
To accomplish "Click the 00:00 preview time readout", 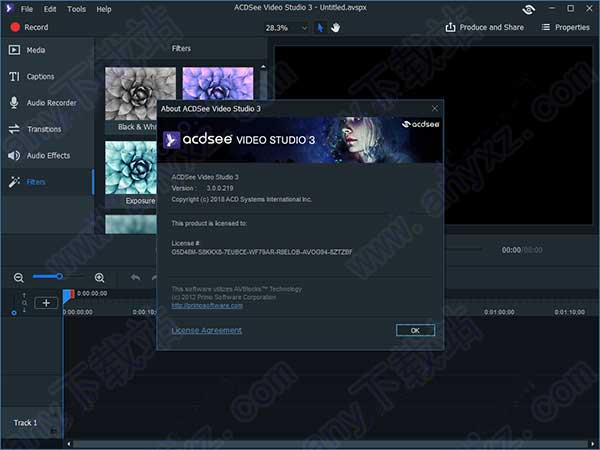I will point(511,250).
